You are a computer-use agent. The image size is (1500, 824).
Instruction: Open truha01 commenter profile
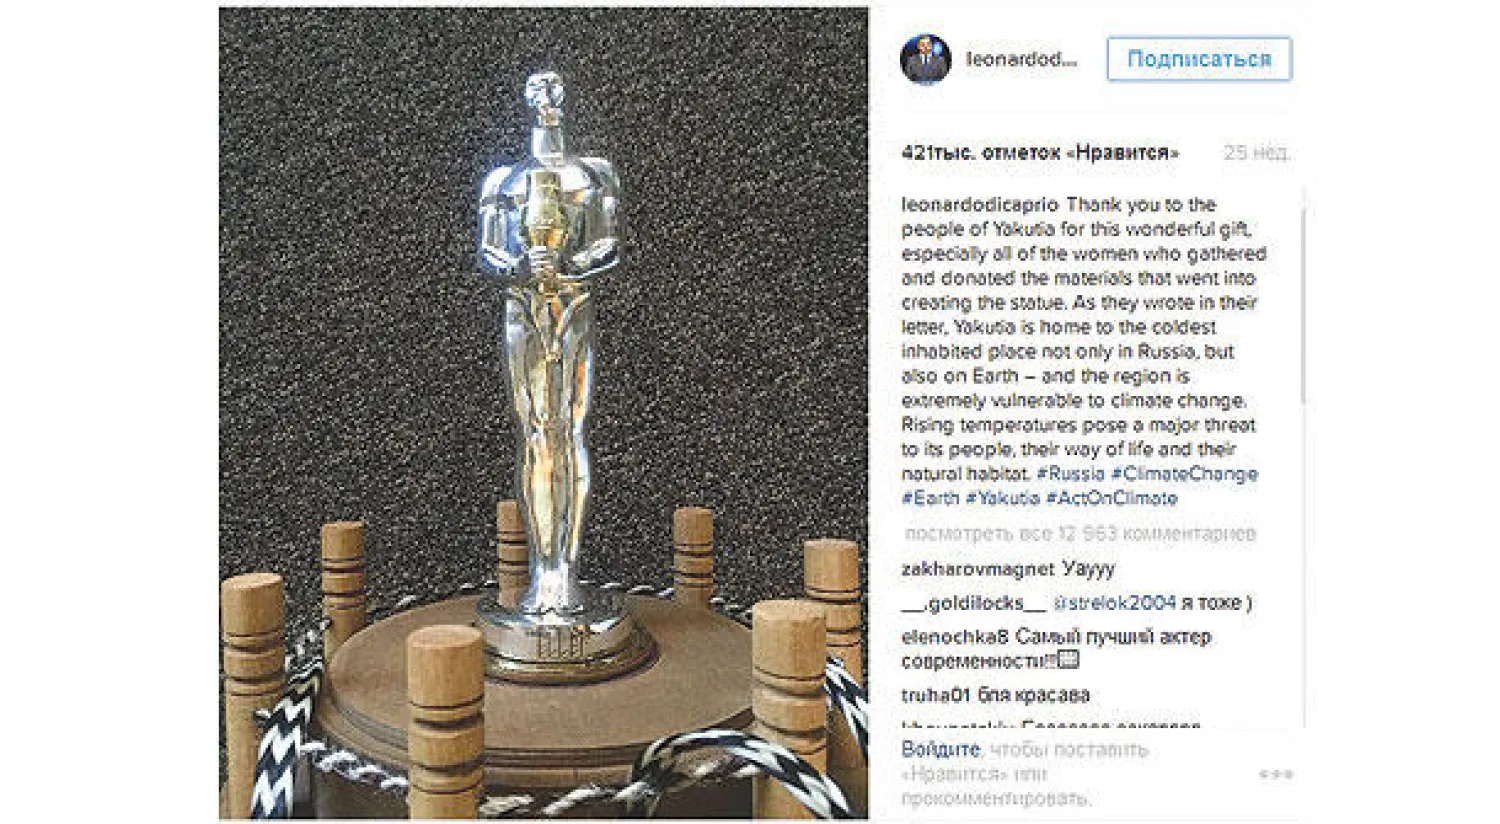(936, 695)
